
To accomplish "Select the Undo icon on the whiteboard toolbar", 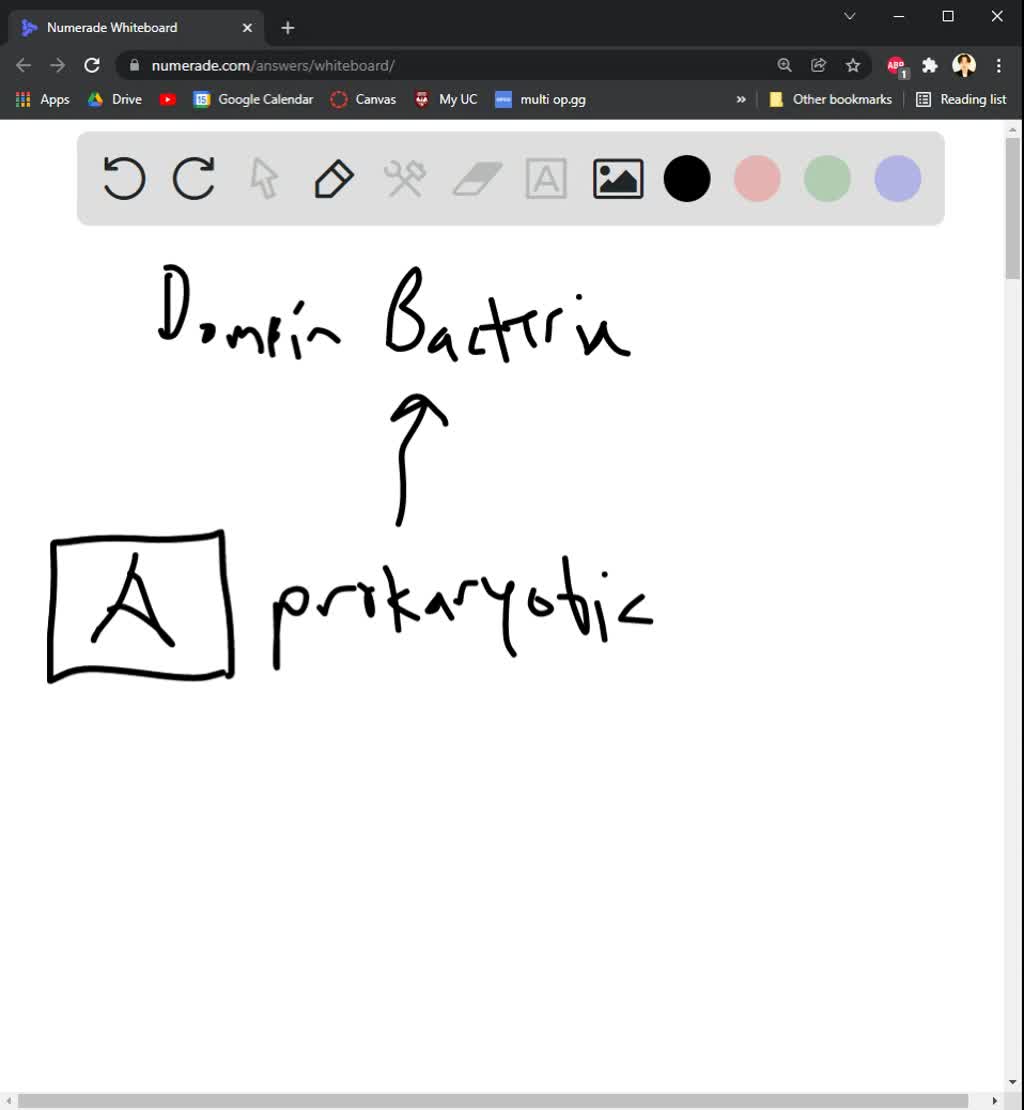I will point(123,178).
